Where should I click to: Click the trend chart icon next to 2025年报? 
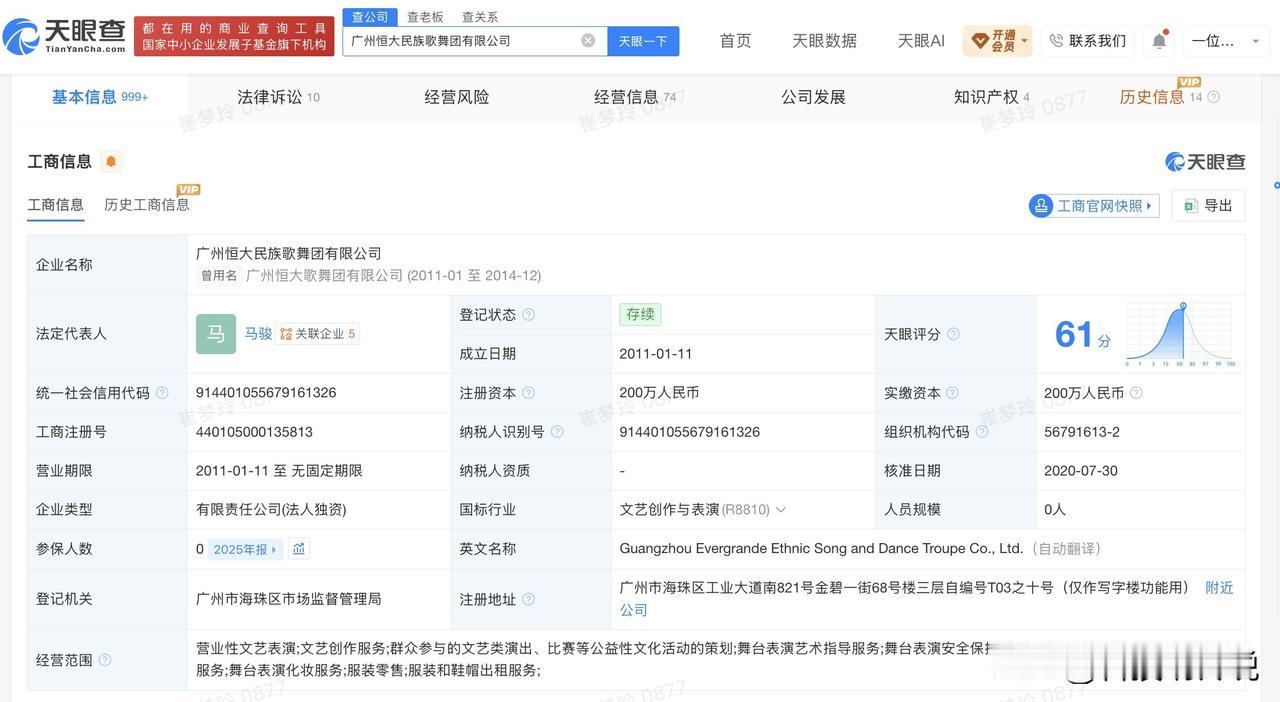(298, 549)
